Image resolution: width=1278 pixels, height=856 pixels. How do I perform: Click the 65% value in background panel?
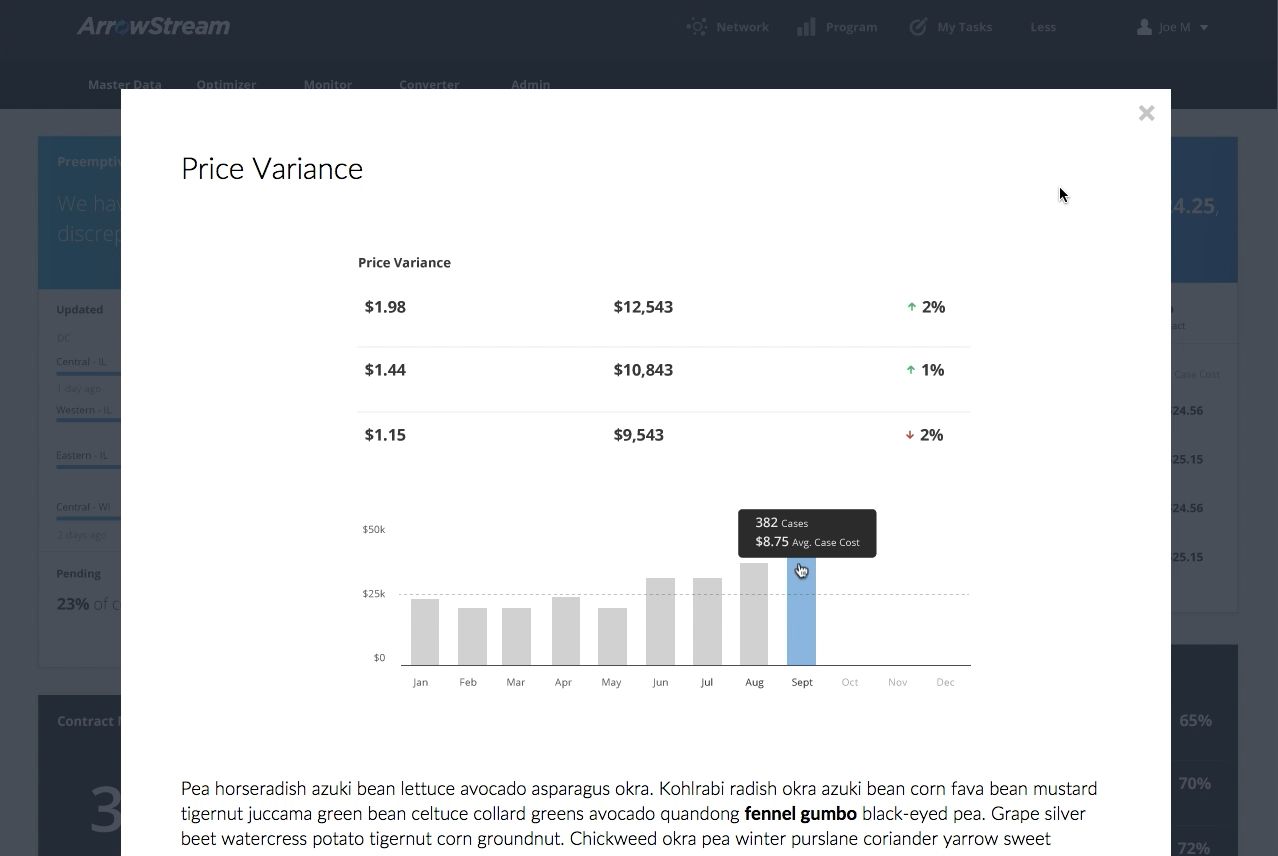coord(1195,721)
